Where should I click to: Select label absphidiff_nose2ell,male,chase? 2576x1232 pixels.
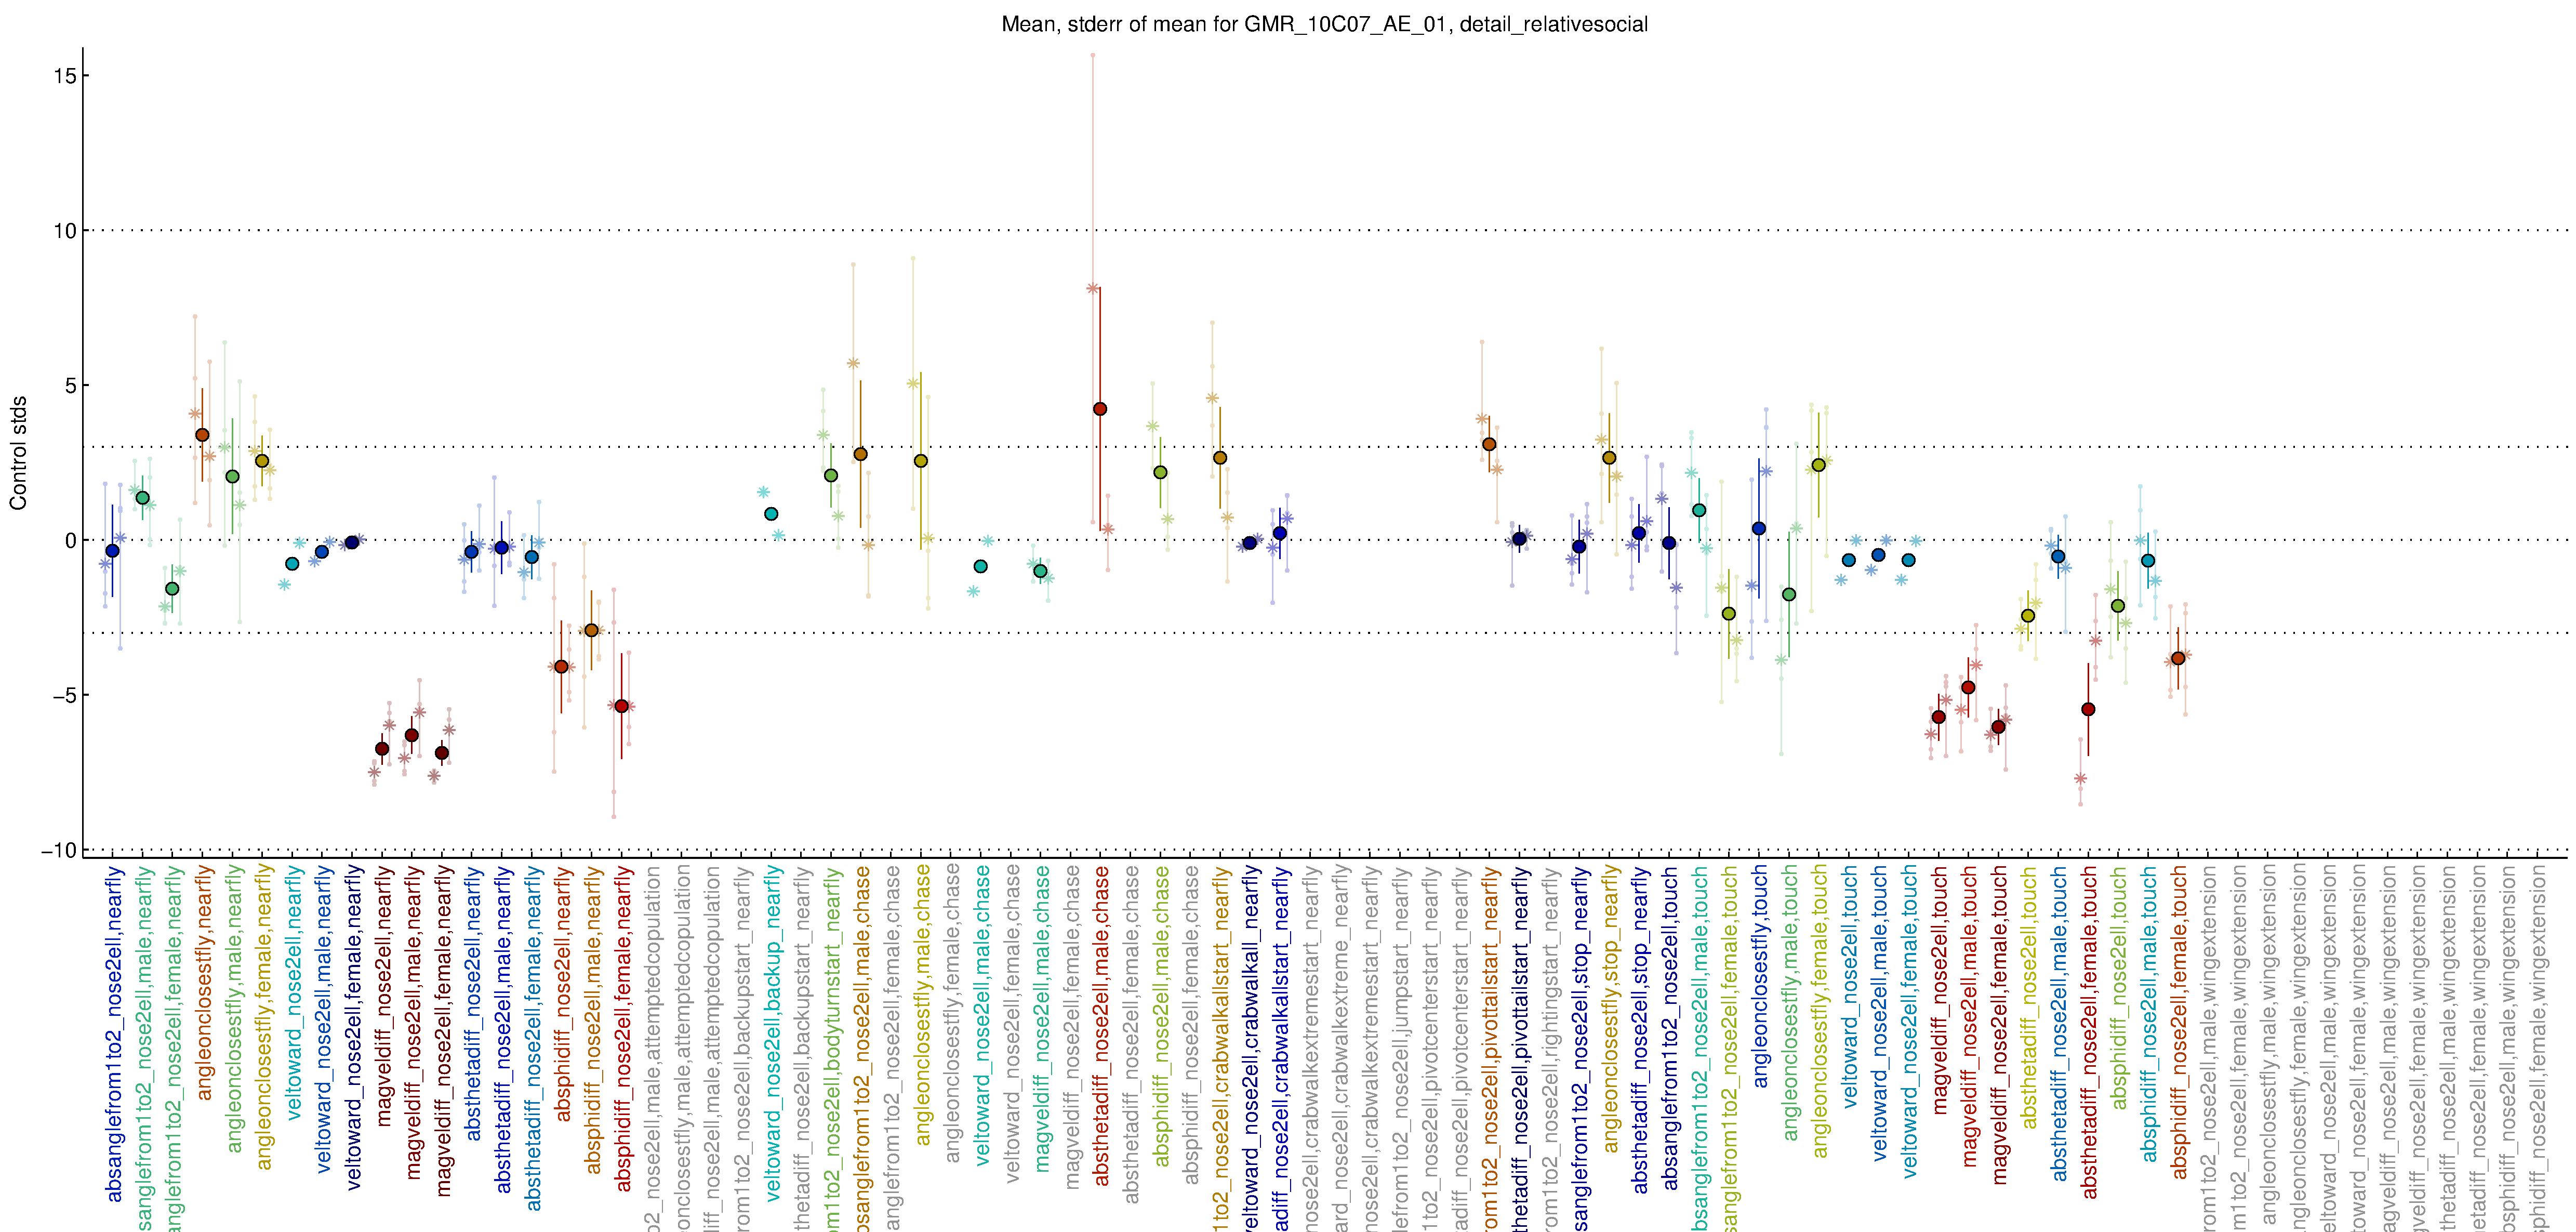1162,1016
